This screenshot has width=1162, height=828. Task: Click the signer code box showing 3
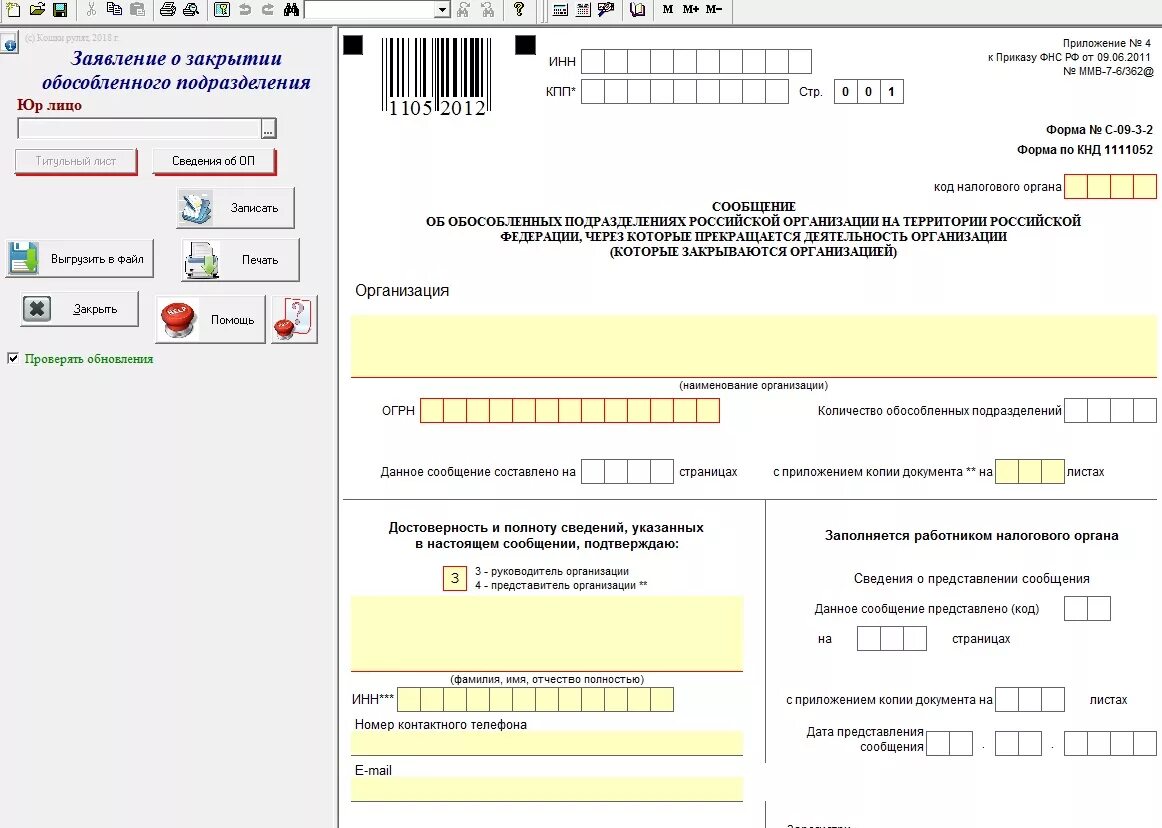tap(455, 578)
